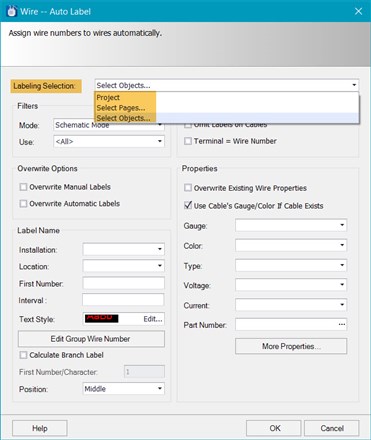The height and width of the screenshot is (440, 371).
Task: Check Terminal = Wire Number option
Action: tap(188, 141)
